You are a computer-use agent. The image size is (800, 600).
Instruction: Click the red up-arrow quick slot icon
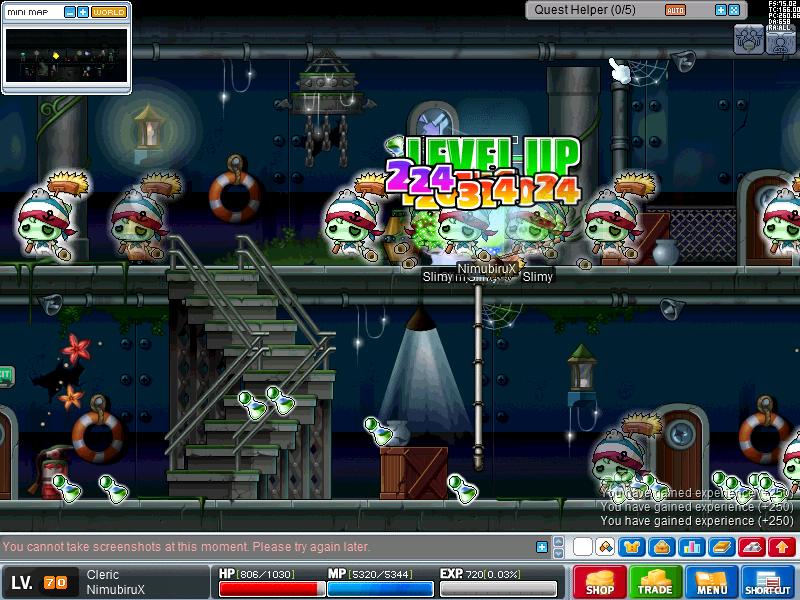pos(782,547)
